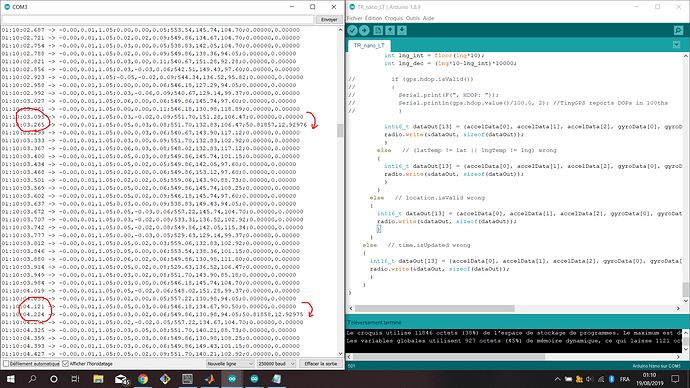Click 'Arduino Nano sur COM5' status text
Image resolution: width=690 pixels, height=388 pixels.
[x=656, y=366]
